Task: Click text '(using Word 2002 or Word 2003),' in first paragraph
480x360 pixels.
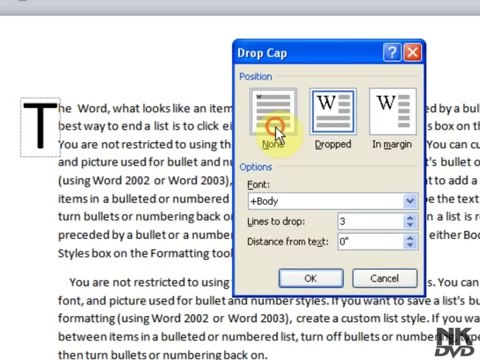Action: 144,181
